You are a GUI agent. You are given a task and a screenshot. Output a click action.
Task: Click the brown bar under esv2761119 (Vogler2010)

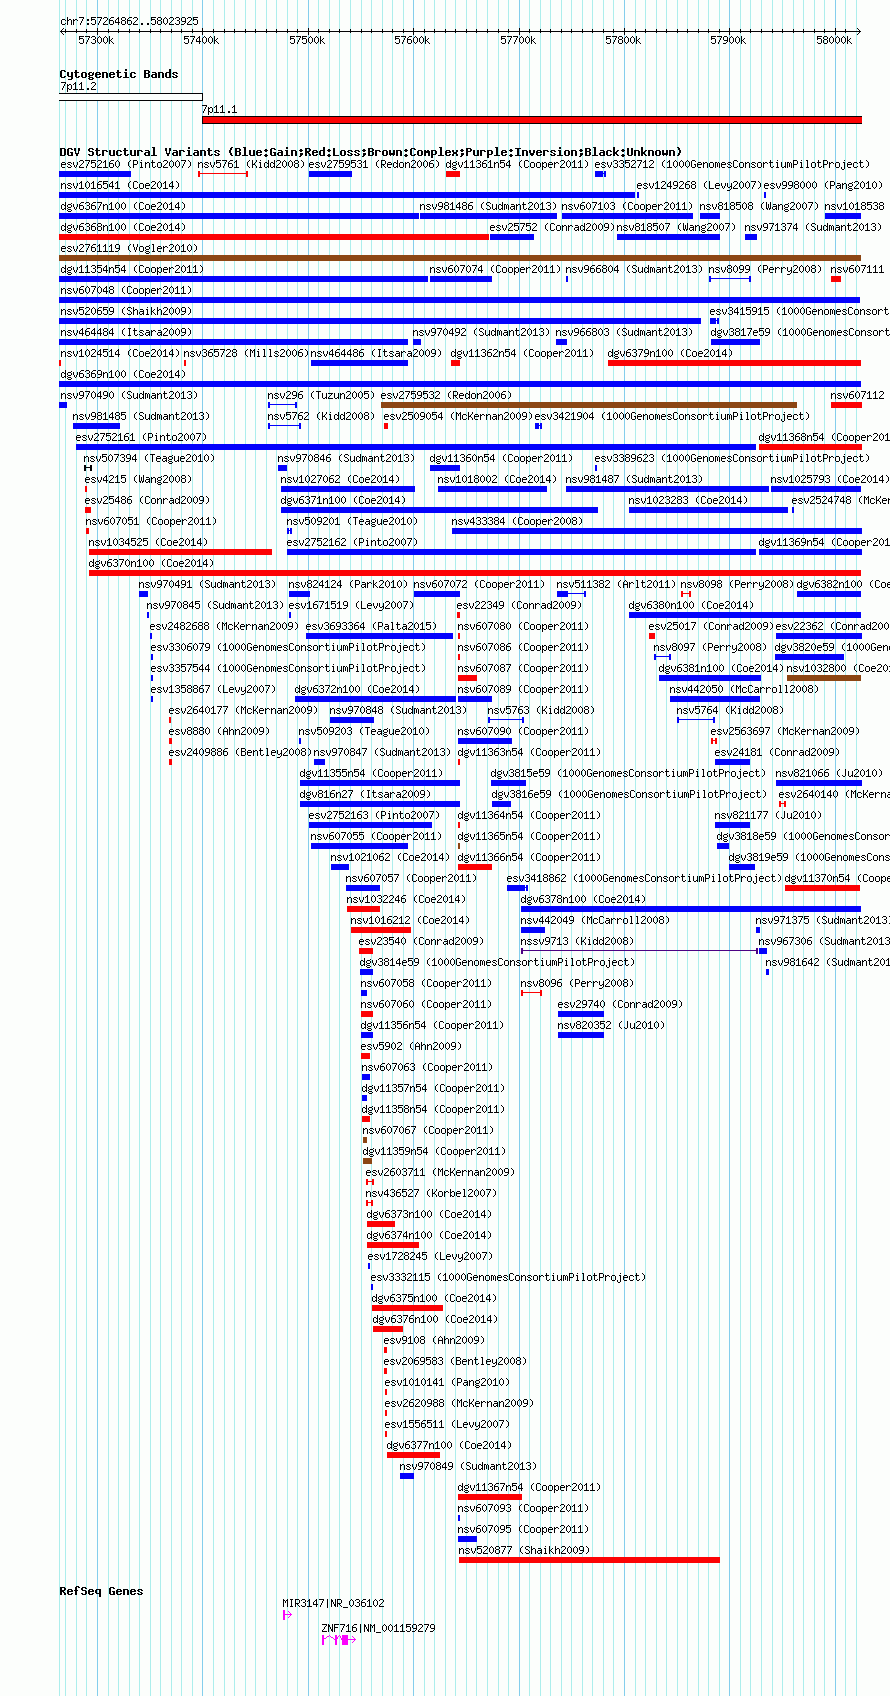[460, 258]
